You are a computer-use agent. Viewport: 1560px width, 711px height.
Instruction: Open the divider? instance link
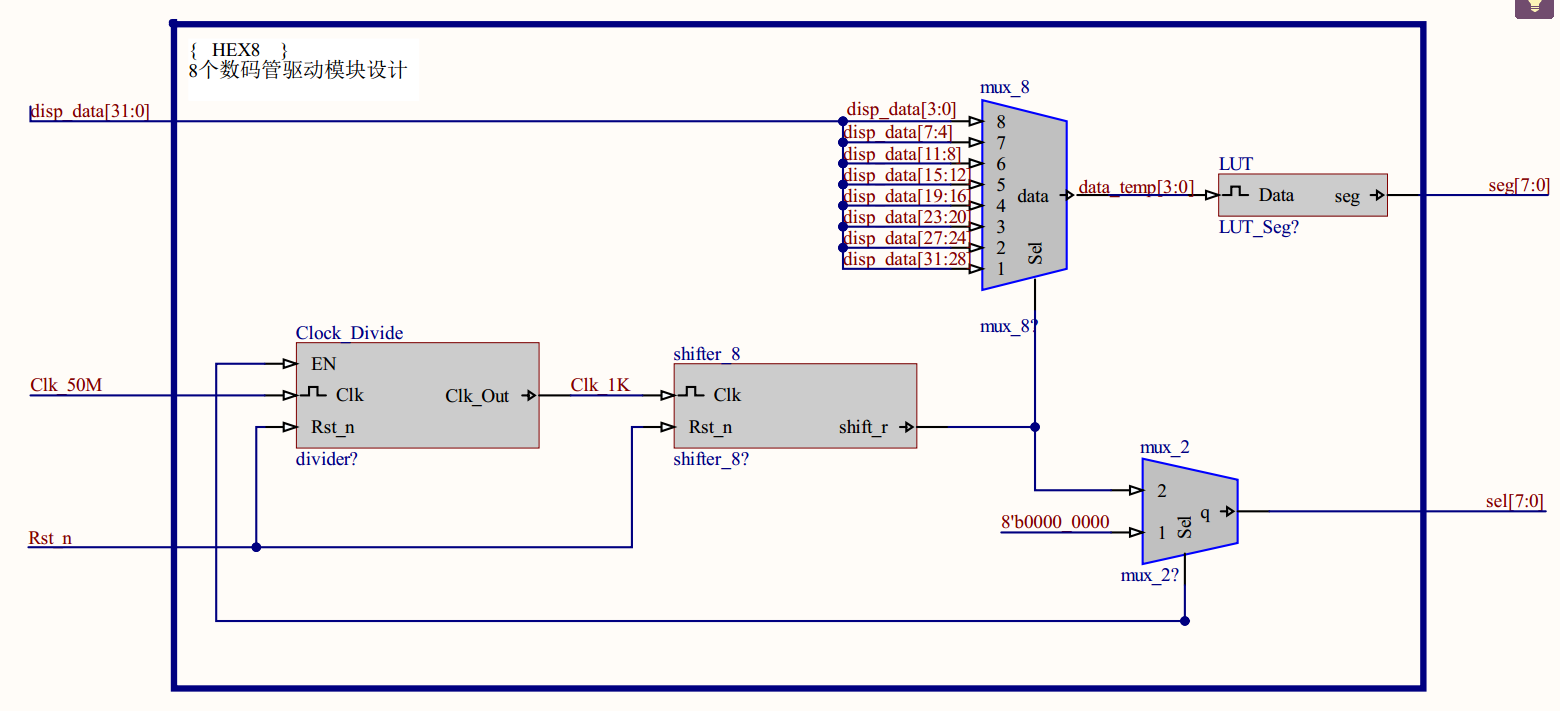pyautogui.click(x=324, y=459)
